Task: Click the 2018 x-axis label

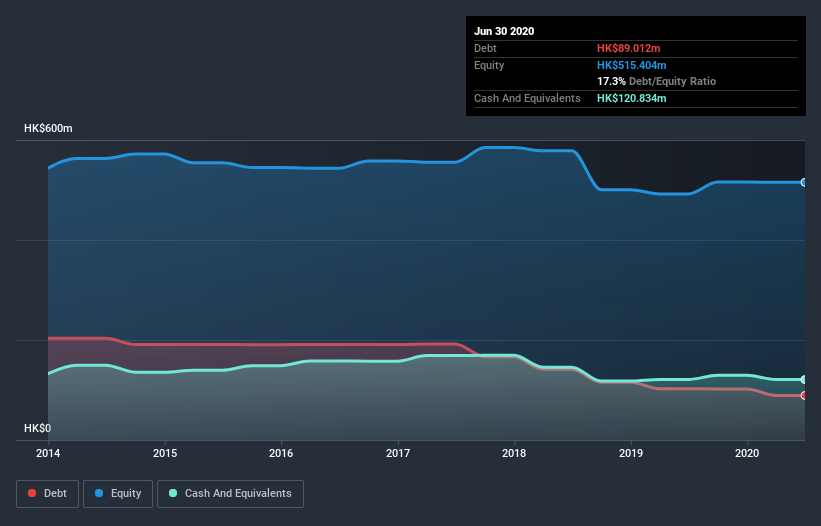Action: tap(514, 453)
